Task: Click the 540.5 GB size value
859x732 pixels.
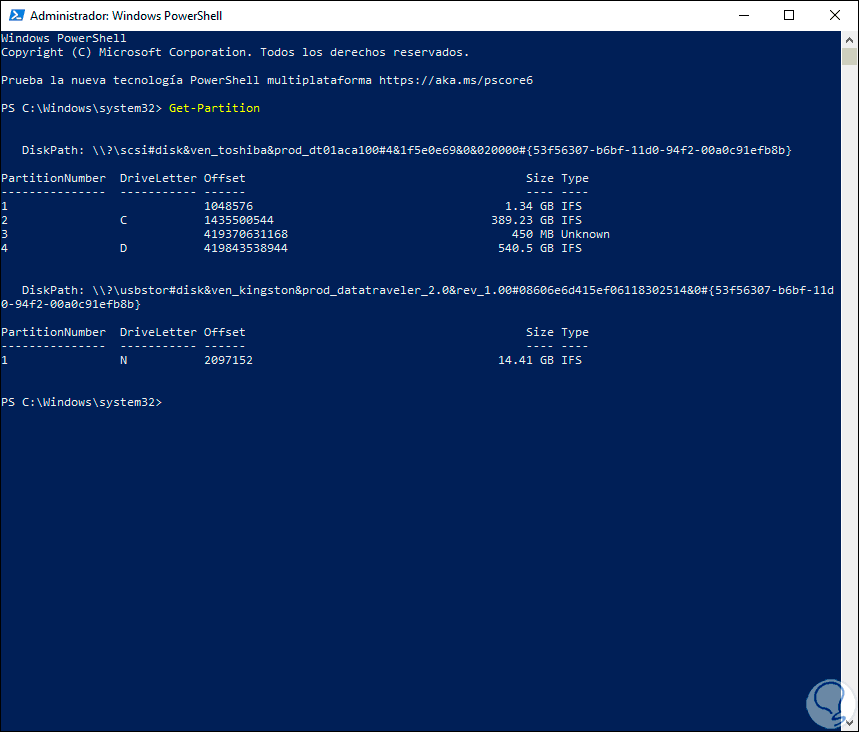Action: (x=526, y=248)
